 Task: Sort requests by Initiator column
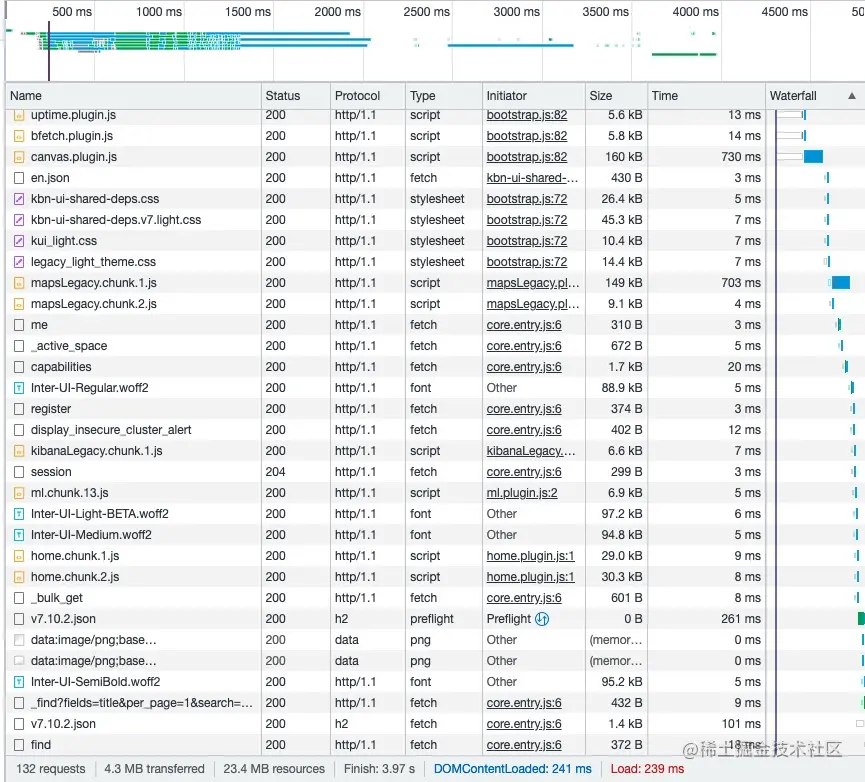(x=533, y=96)
